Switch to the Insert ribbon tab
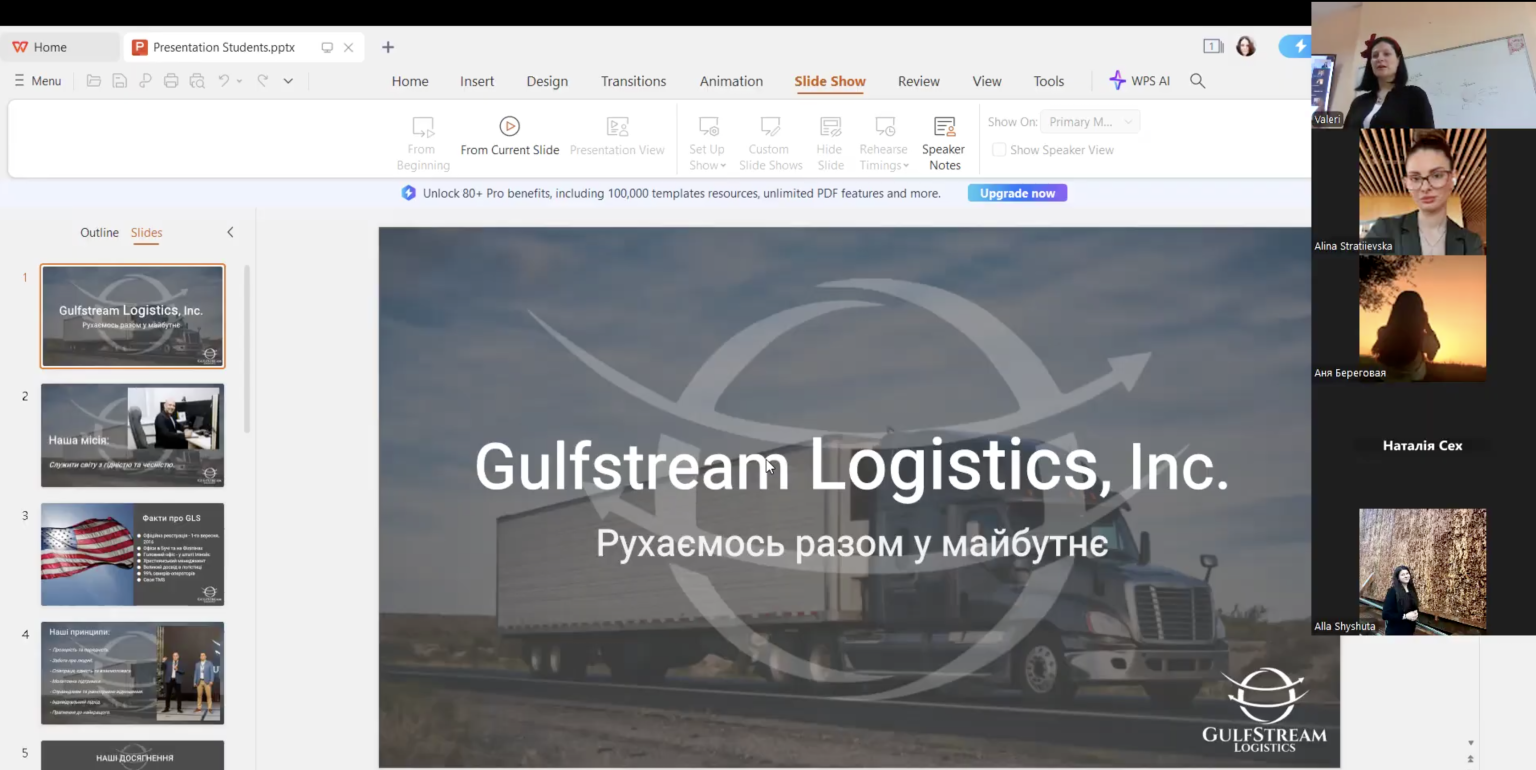This screenshot has height=770, width=1536. (x=477, y=81)
